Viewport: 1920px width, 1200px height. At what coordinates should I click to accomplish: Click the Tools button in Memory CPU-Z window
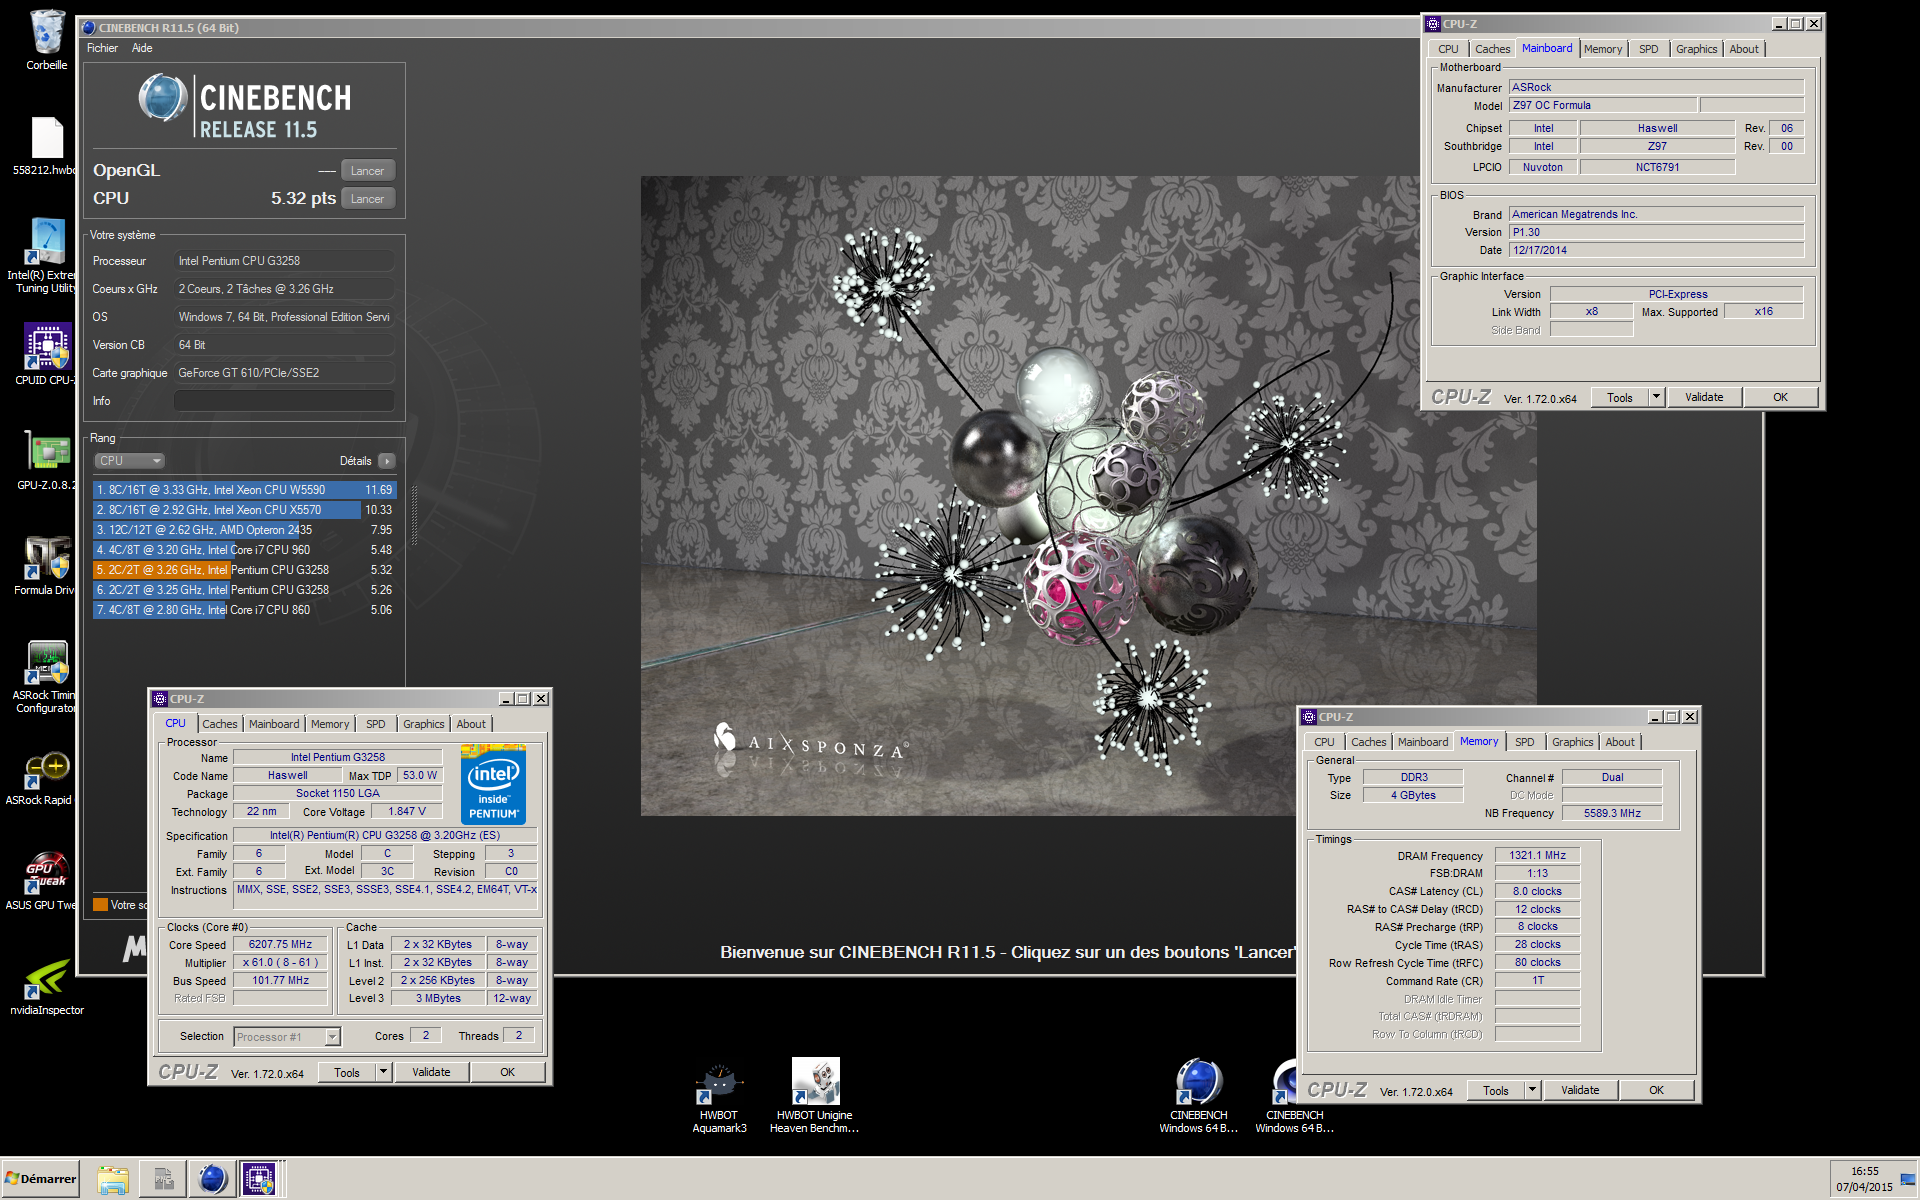click(x=1496, y=1090)
